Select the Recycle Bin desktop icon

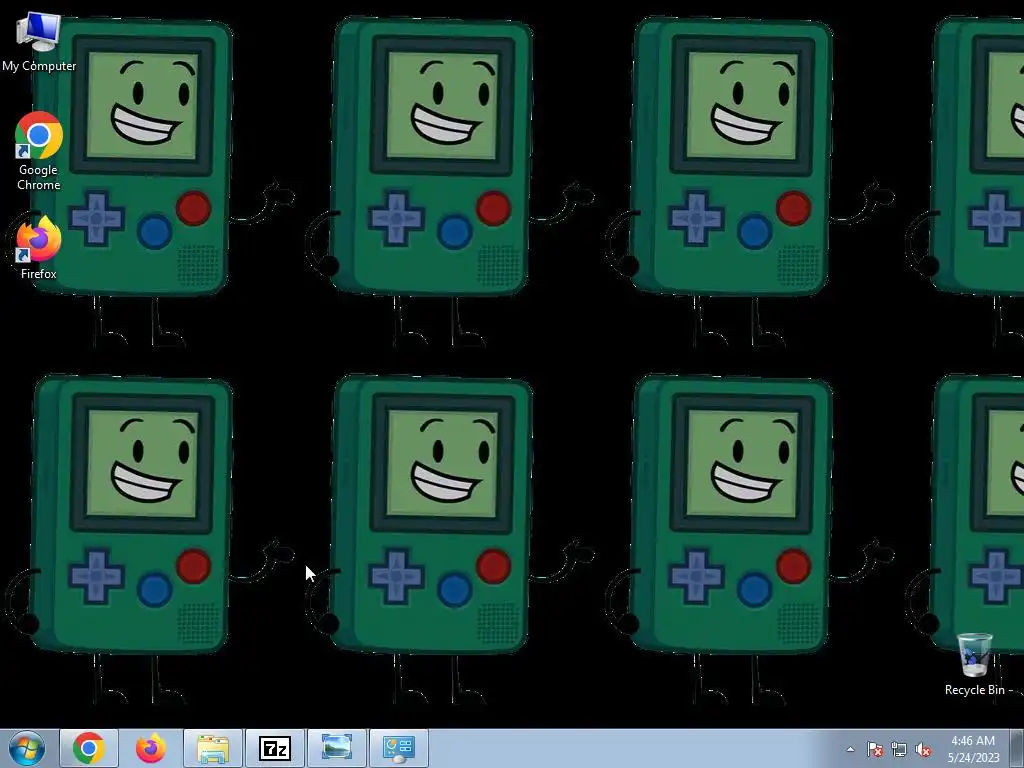click(x=975, y=665)
